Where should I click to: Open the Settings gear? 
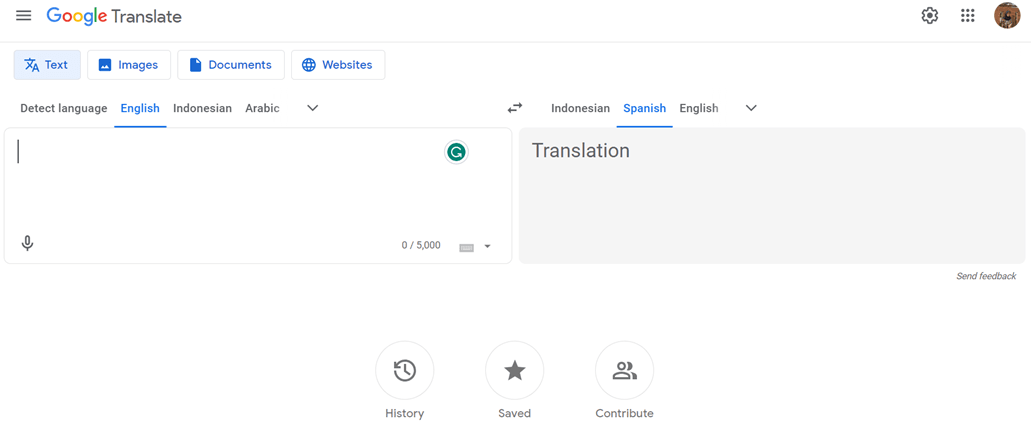[930, 16]
